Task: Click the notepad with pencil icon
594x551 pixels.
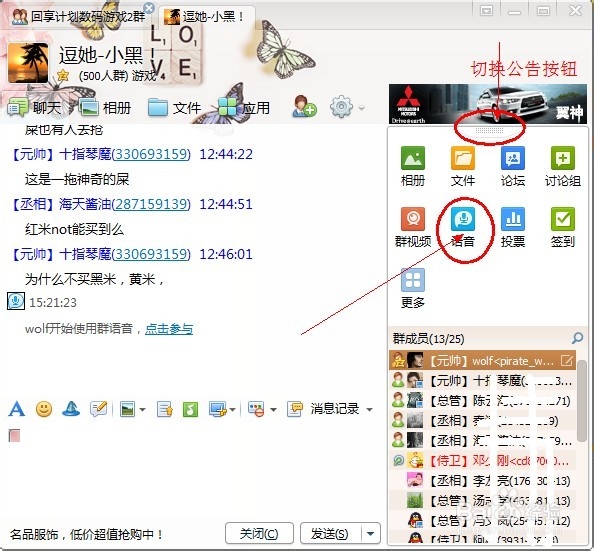Action: [99, 409]
